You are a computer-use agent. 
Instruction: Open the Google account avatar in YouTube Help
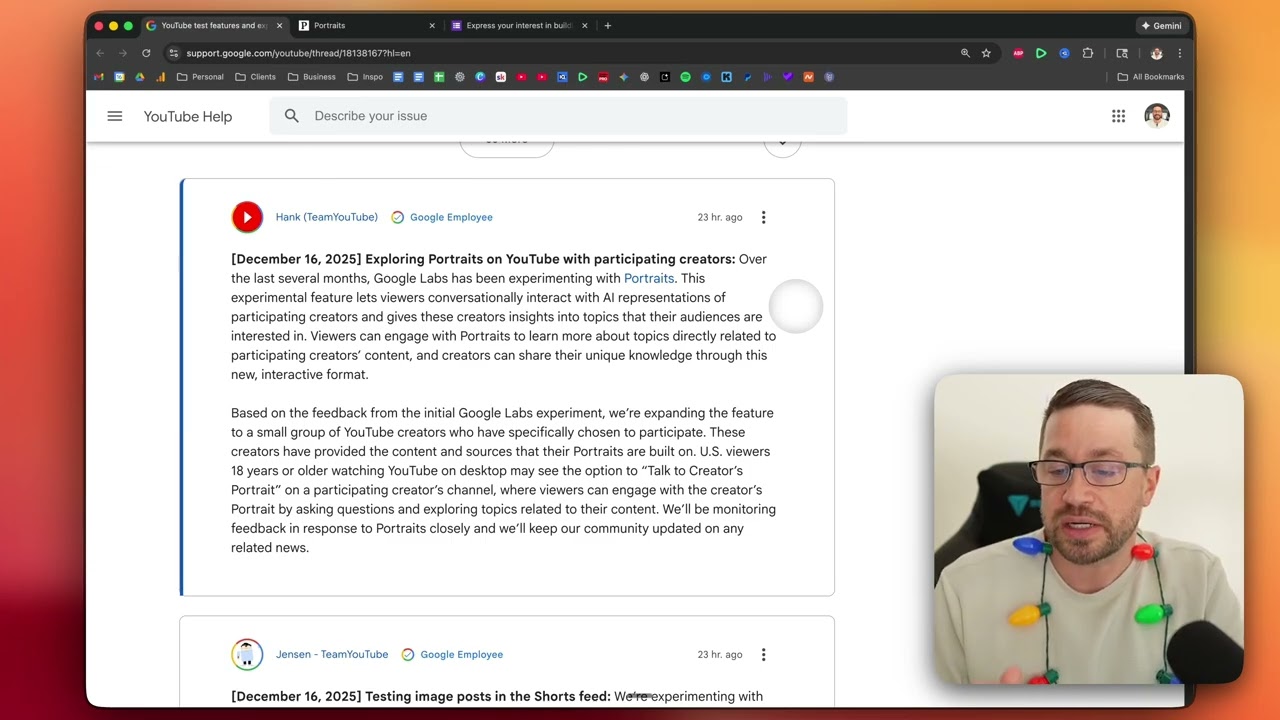[1157, 116]
